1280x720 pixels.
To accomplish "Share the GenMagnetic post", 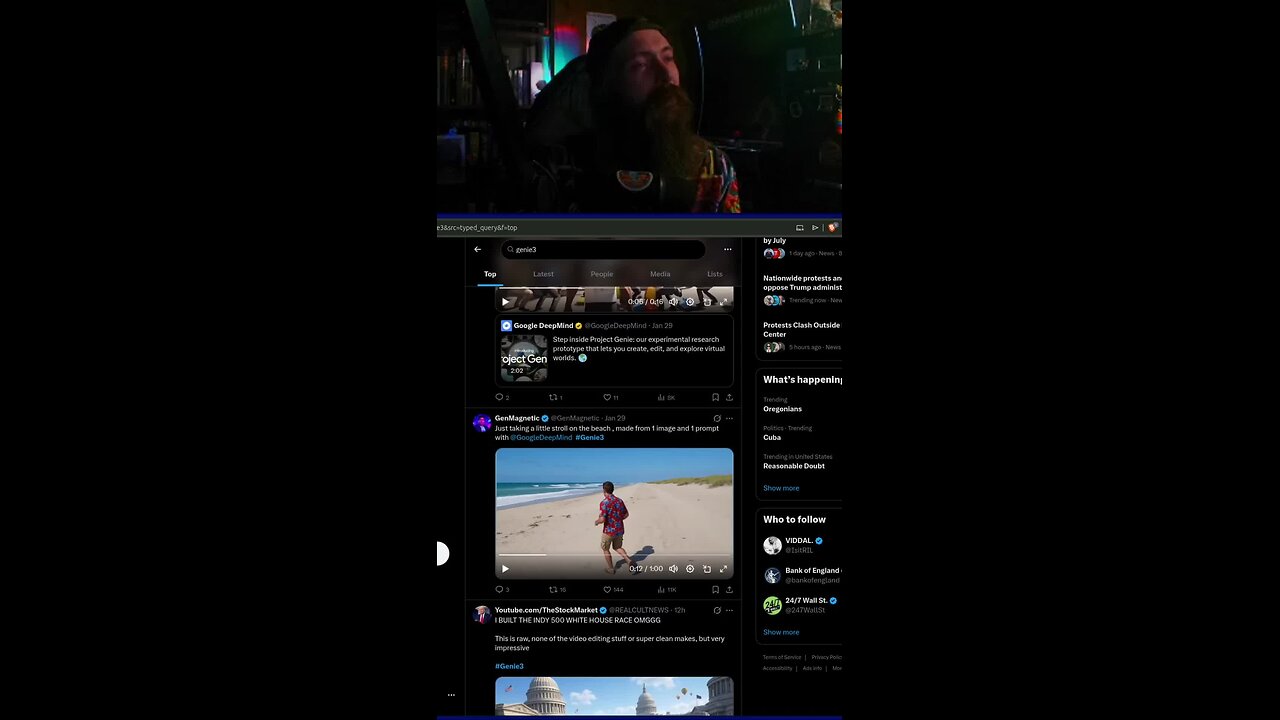I will [729, 590].
